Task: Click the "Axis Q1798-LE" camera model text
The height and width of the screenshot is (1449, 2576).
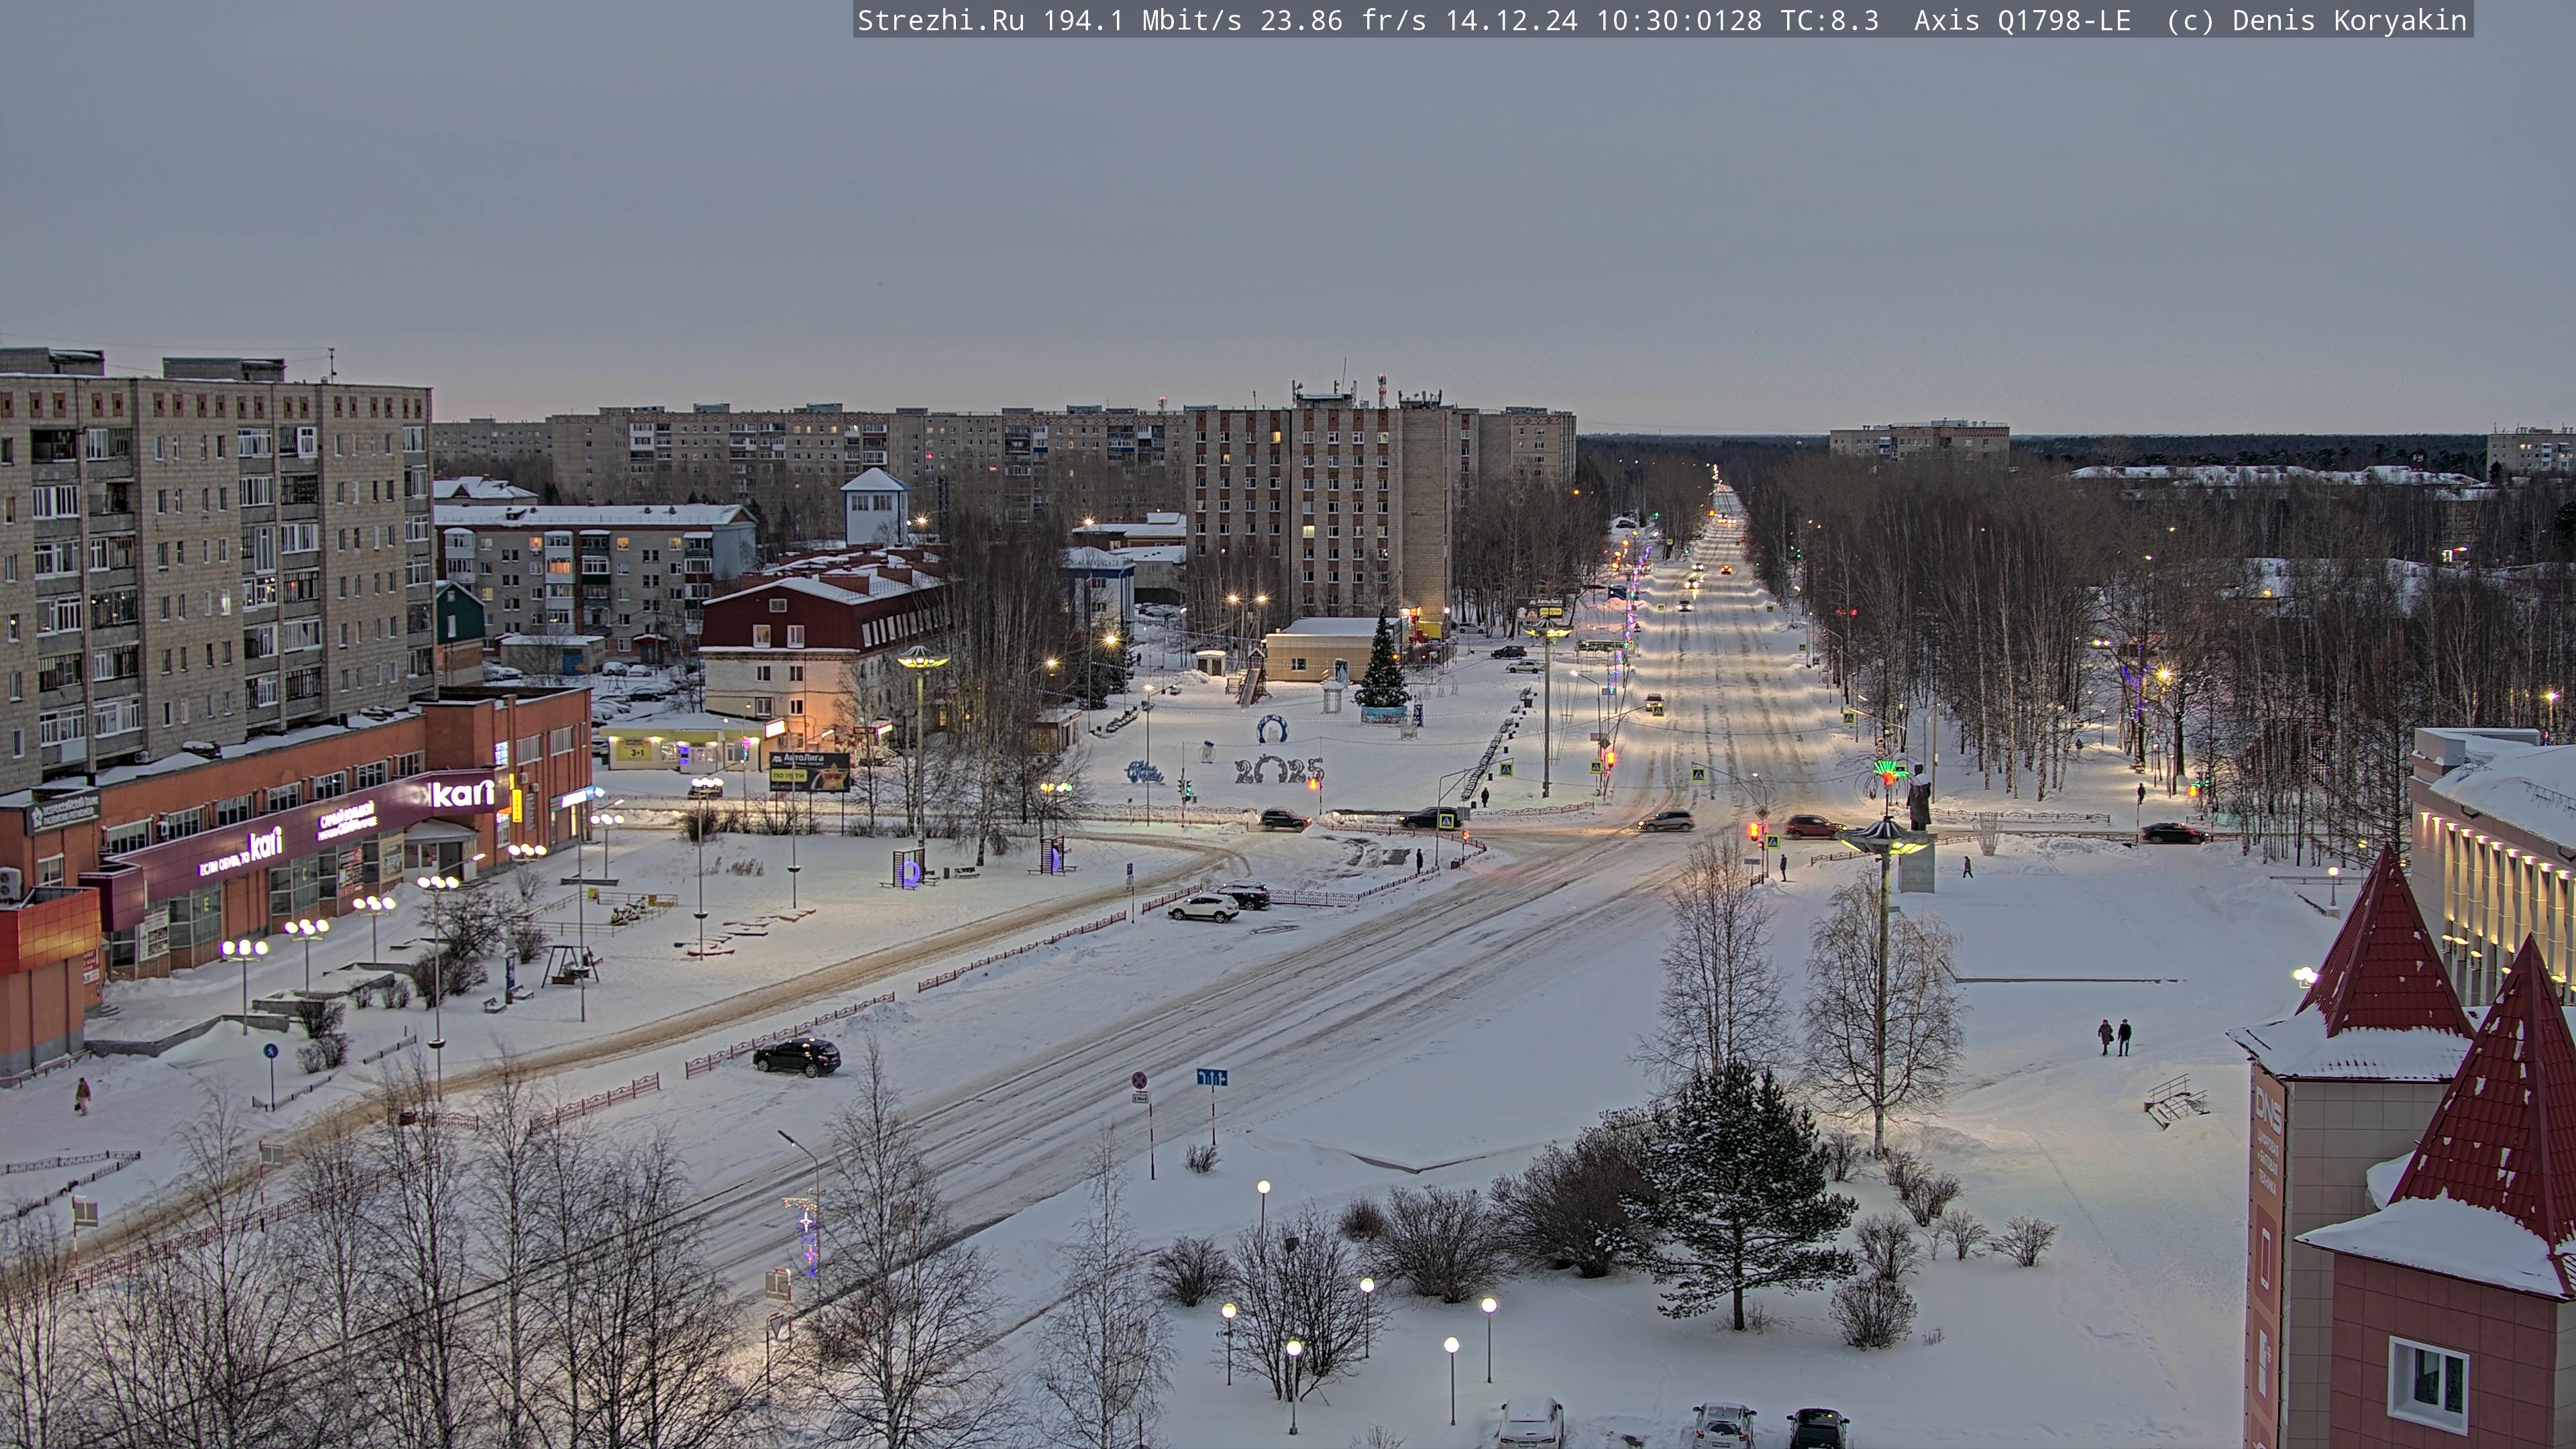Action: click(2022, 20)
